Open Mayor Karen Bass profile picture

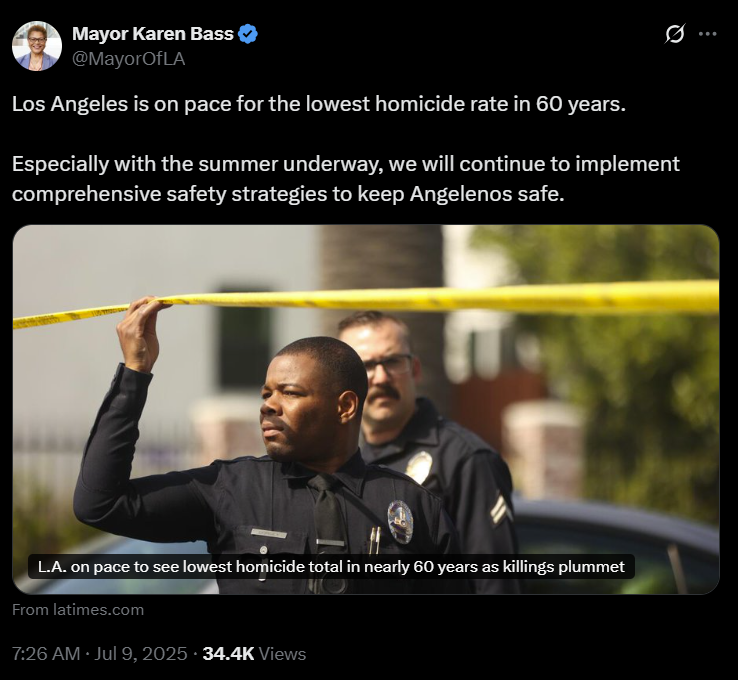point(37,46)
